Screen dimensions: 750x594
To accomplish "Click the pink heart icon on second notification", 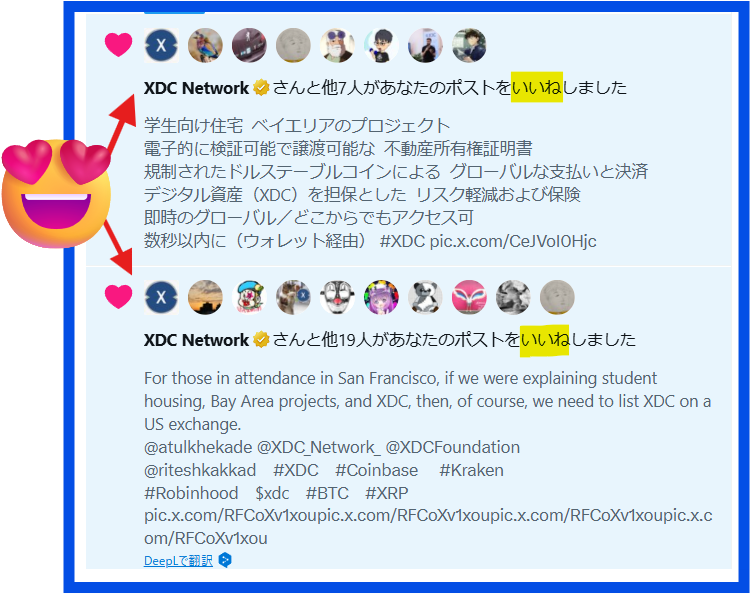I will [118, 297].
